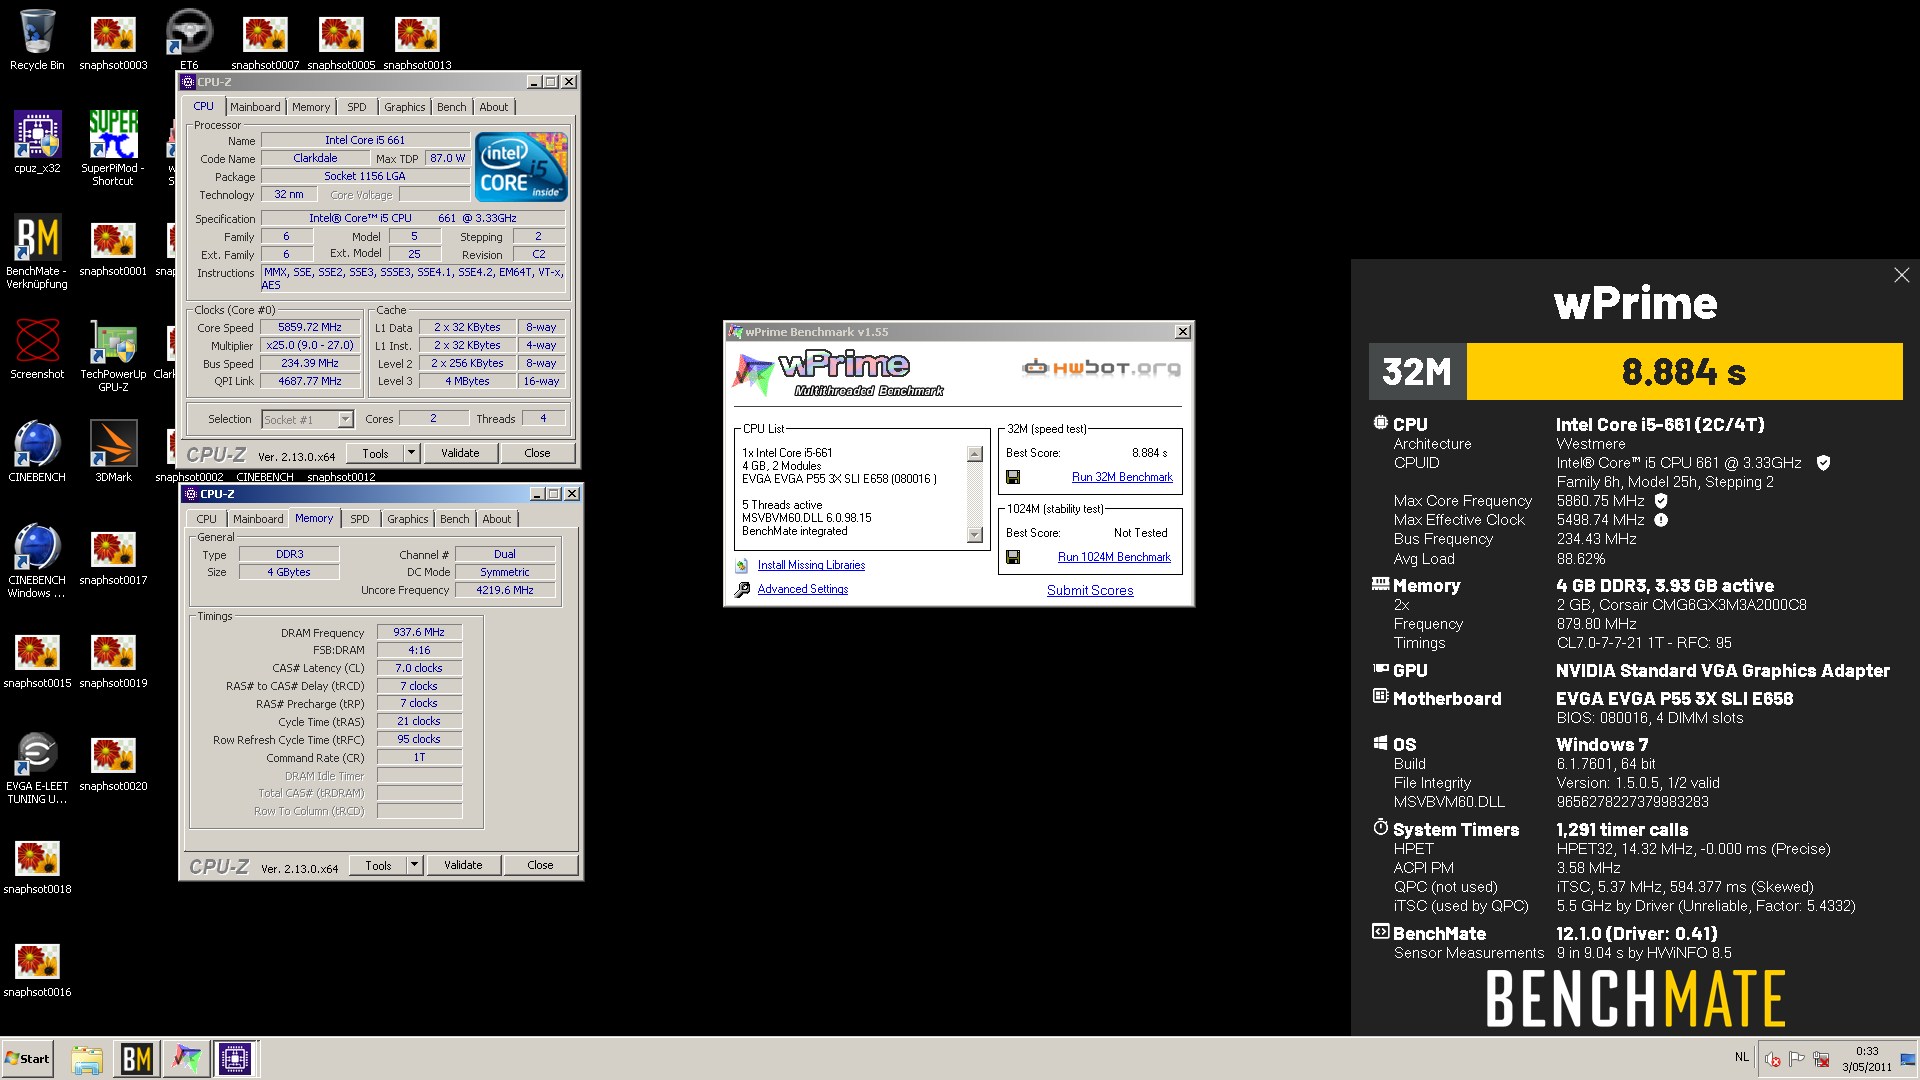The image size is (1920, 1080).
Task: Launch TechPowerUp GPU-Z icon
Action: point(113,356)
